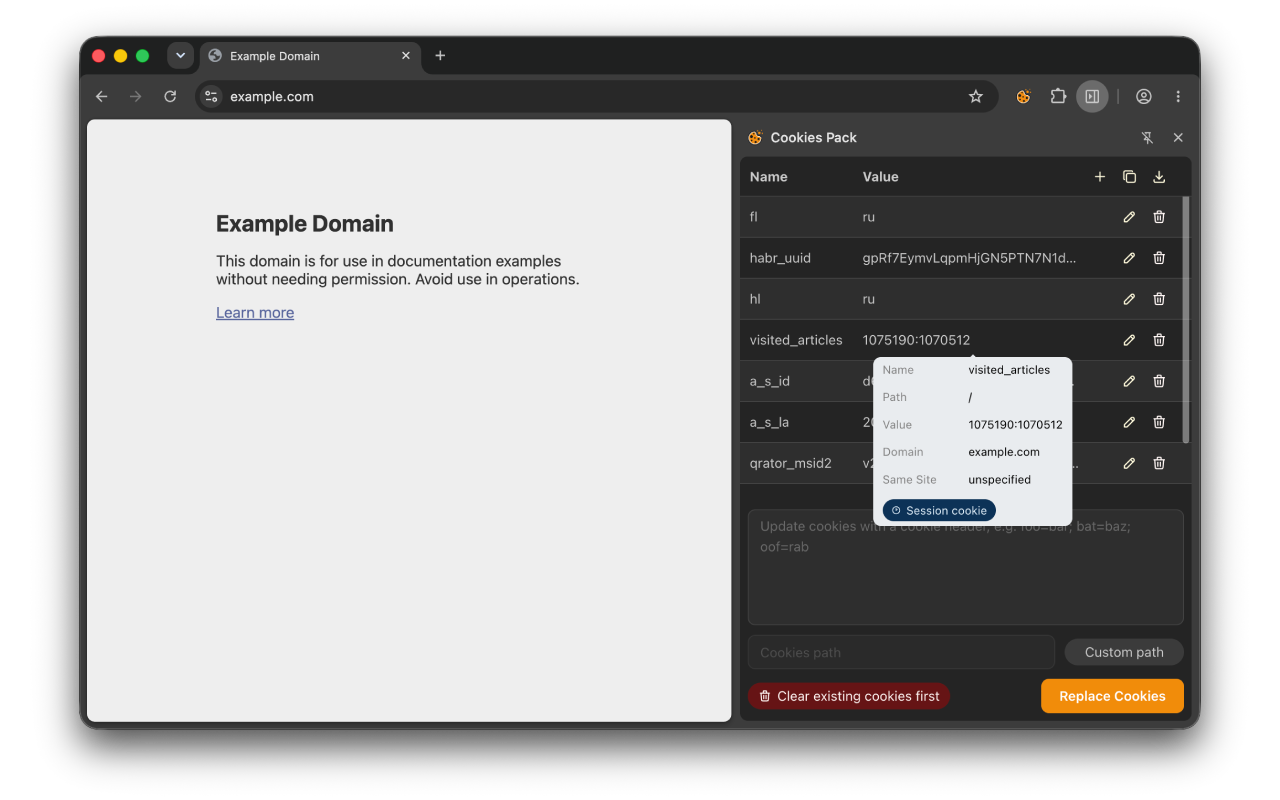Download cookies with the export icon

click(1159, 177)
